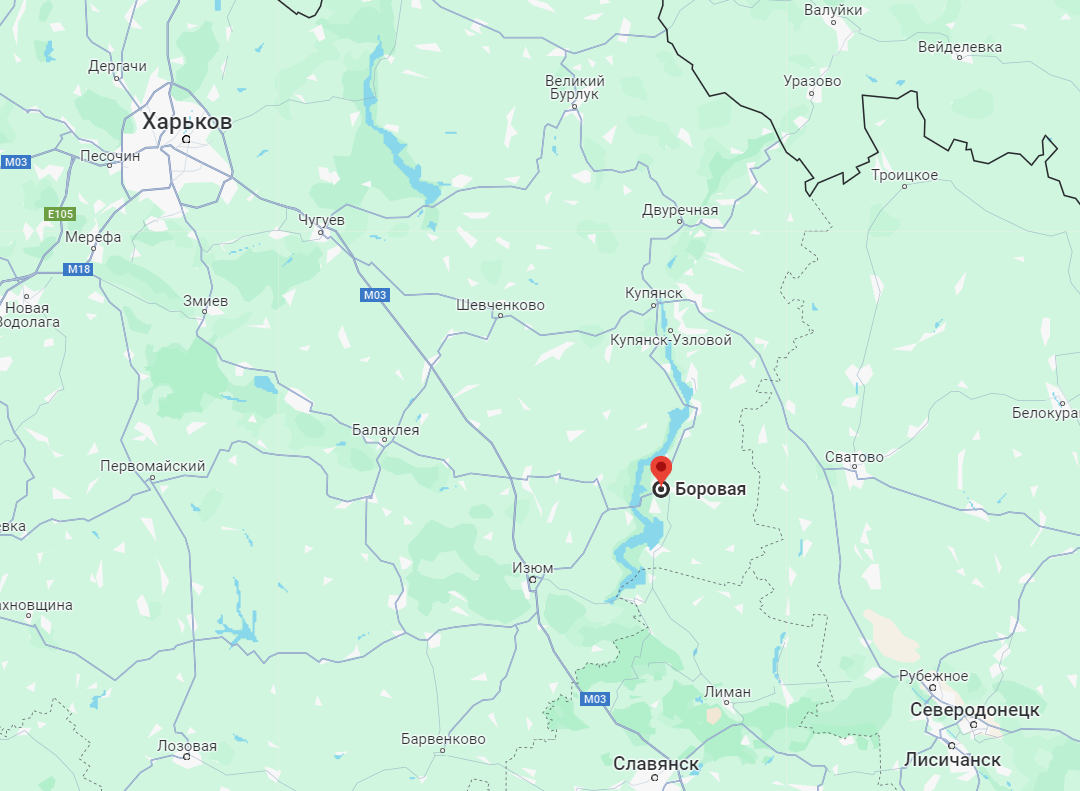
Task: Click the Троицкое town label
Action: point(904,175)
